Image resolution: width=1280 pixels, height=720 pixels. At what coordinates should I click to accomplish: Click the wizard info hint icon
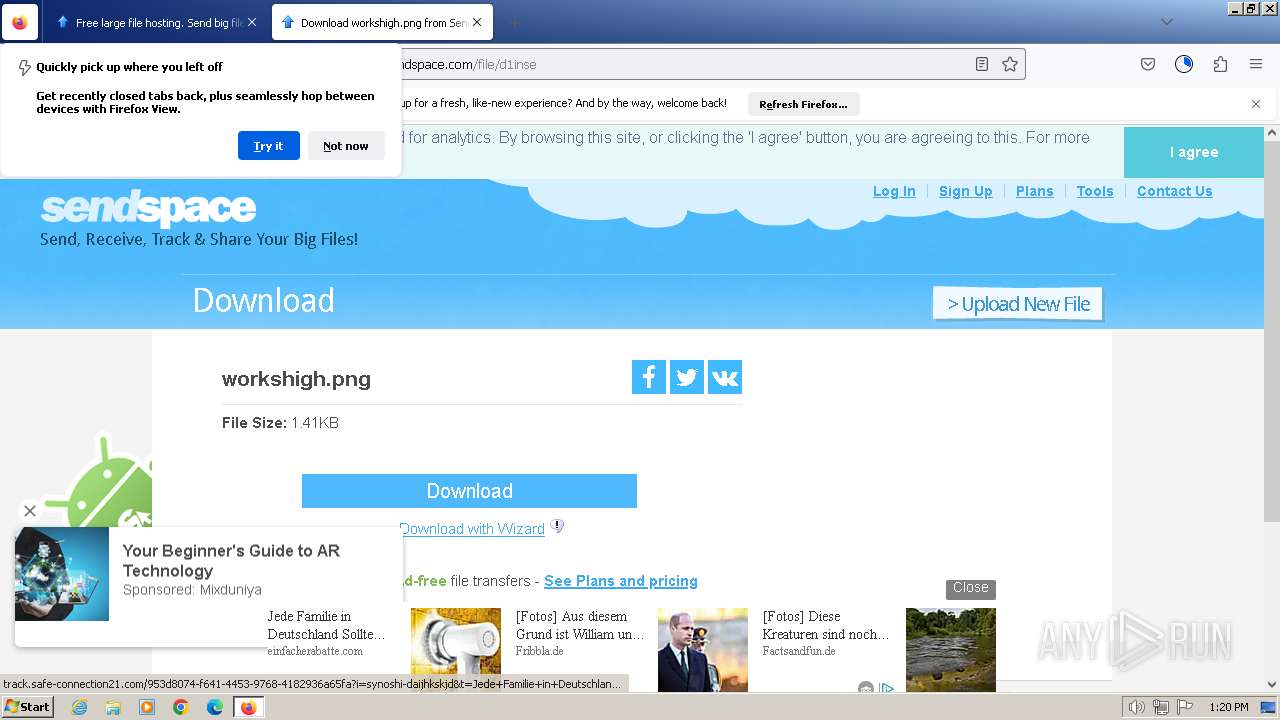[558, 526]
